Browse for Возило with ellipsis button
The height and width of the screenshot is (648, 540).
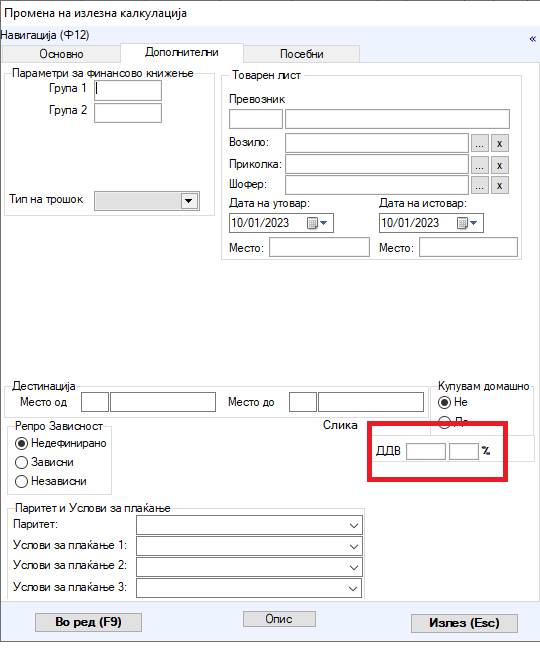coord(479,143)
